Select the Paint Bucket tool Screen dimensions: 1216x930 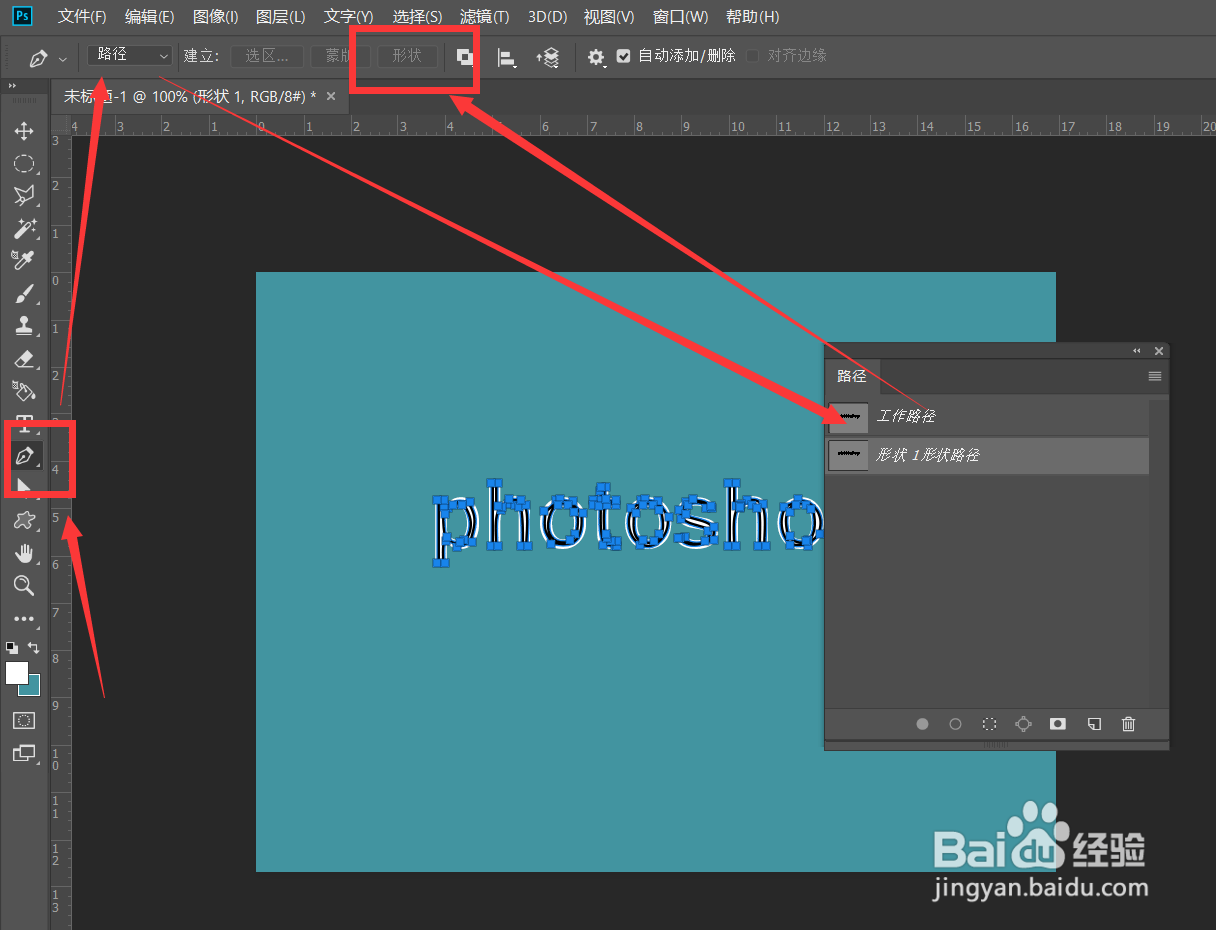[x=24, y=390]
